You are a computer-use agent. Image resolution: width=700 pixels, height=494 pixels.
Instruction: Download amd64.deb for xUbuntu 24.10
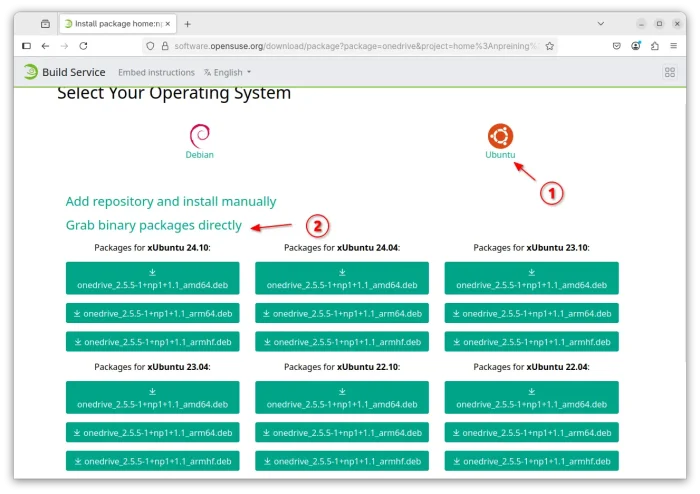click(152, 278)
